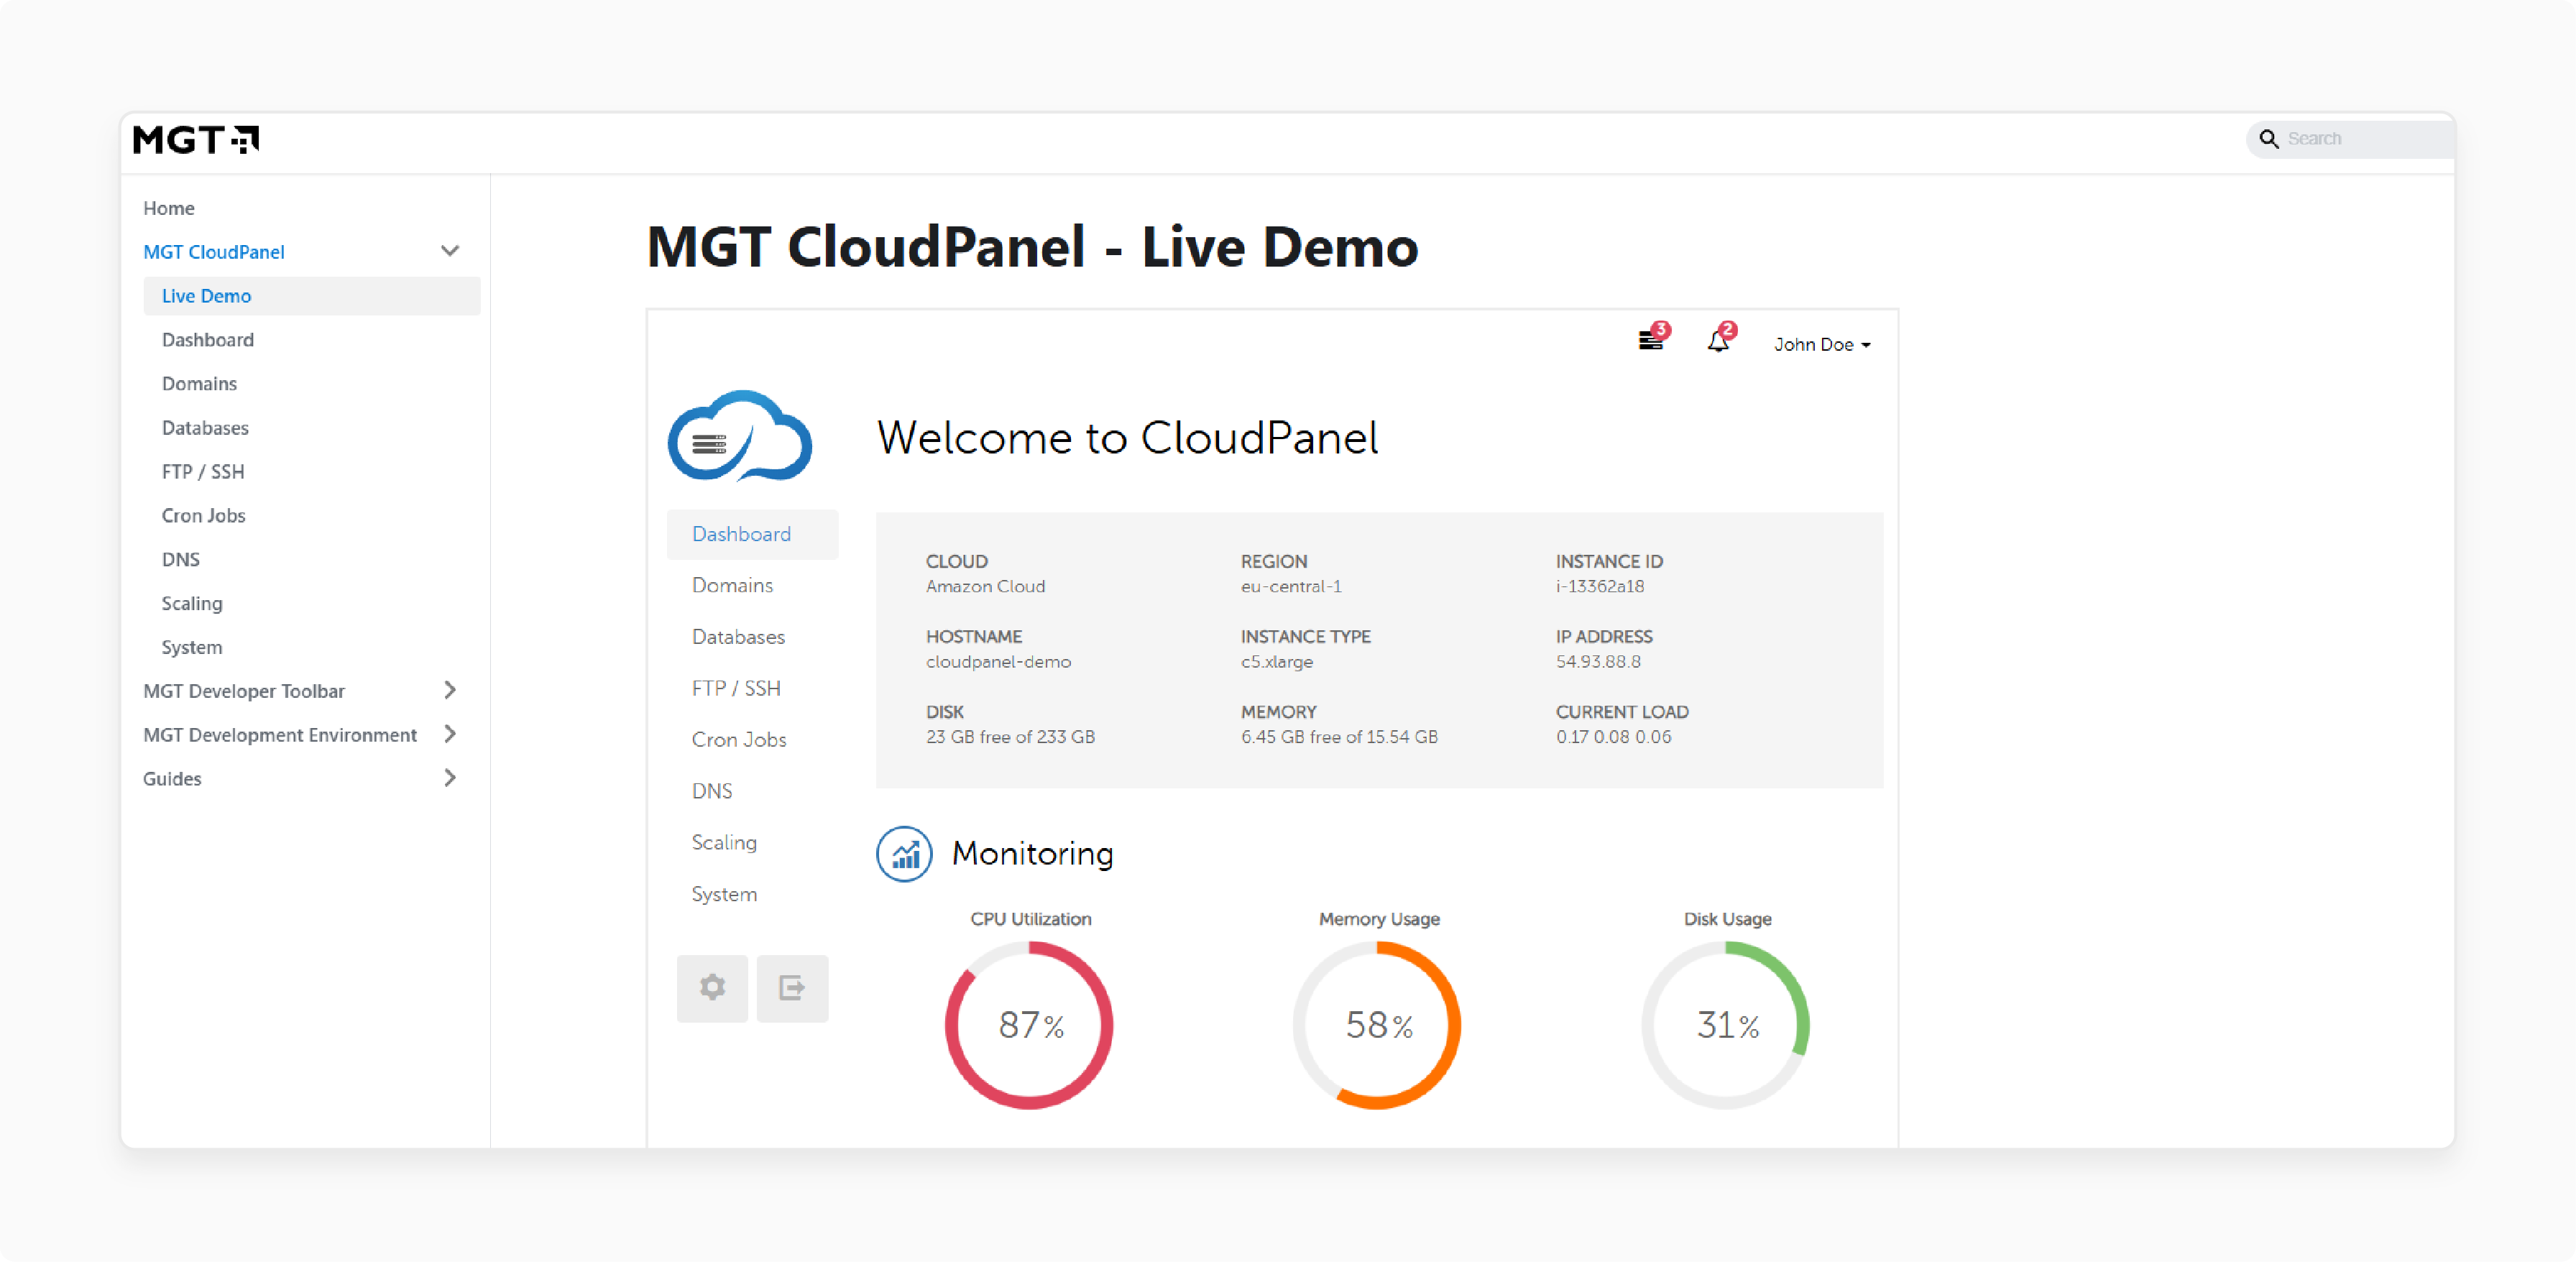Open Domains in the docs sidebar
2576x1262 pixels.
[x=200, y=384]
